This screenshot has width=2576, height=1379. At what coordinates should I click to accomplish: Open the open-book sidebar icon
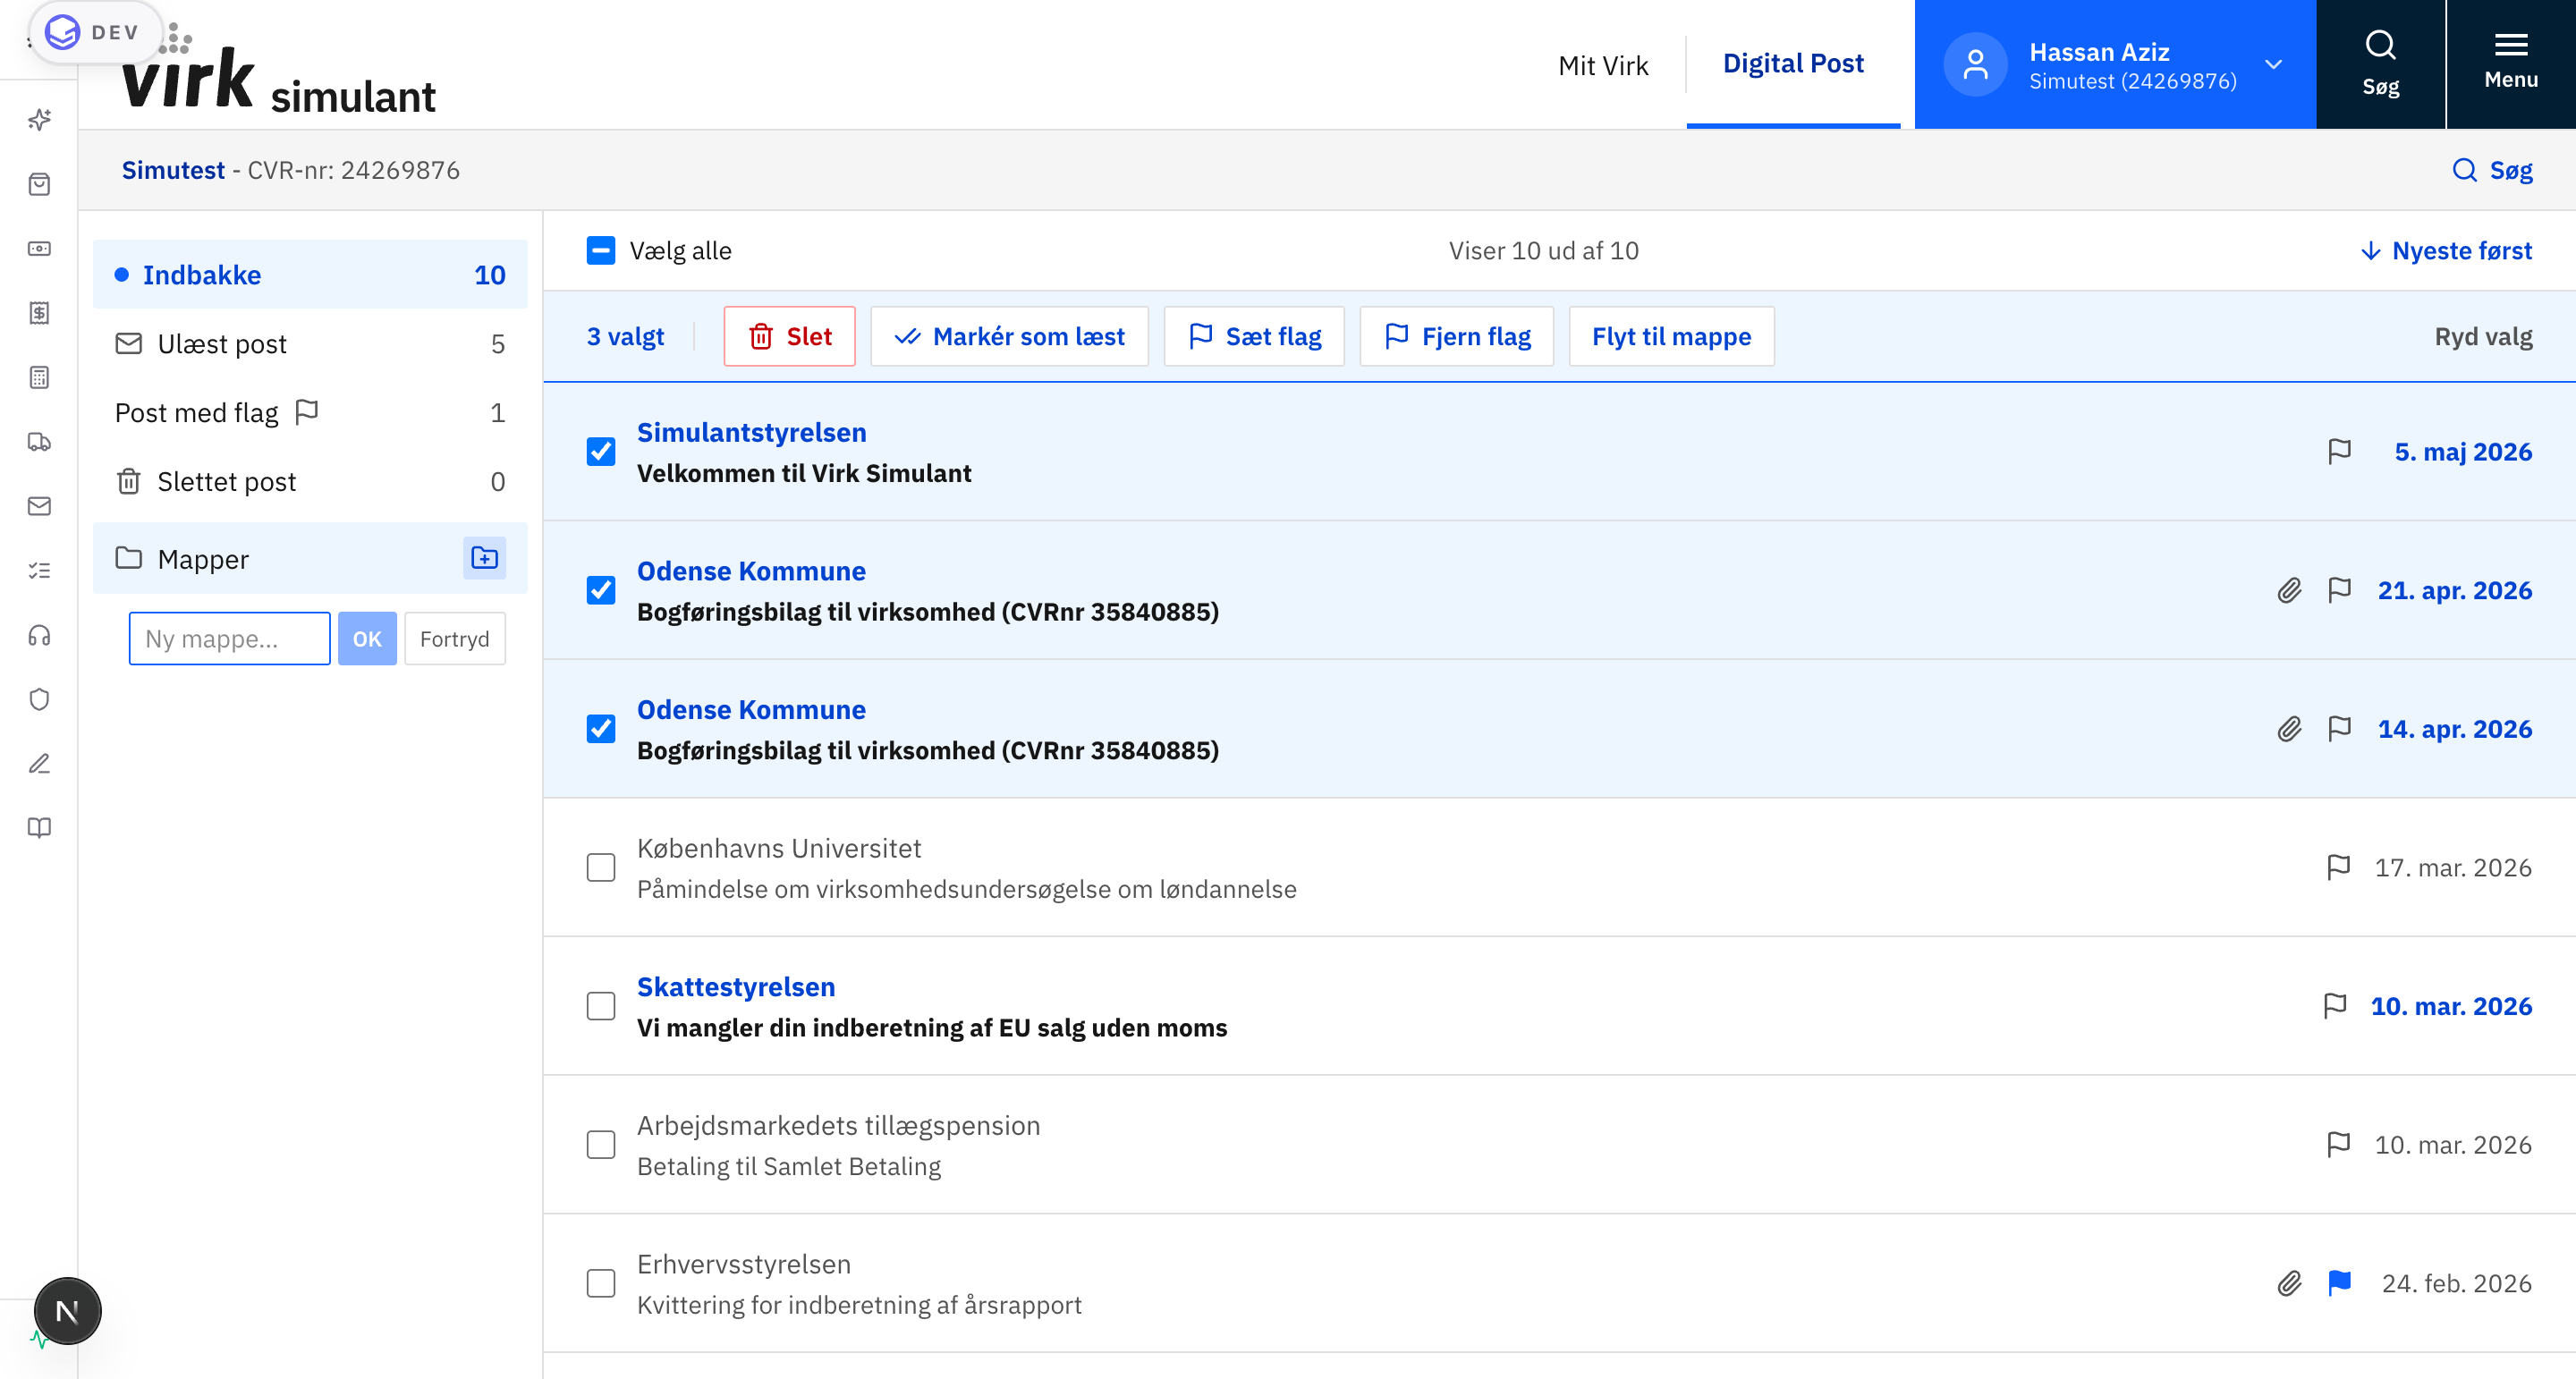pos(39,828)
